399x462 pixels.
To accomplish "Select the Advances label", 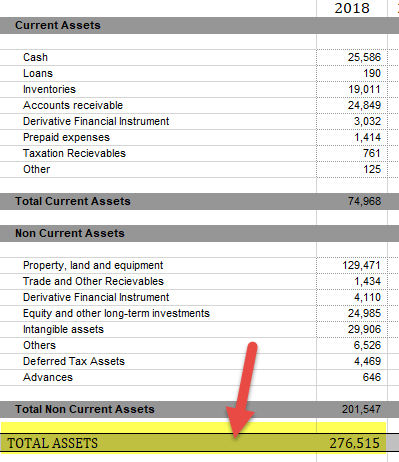I will pos(48,377).
